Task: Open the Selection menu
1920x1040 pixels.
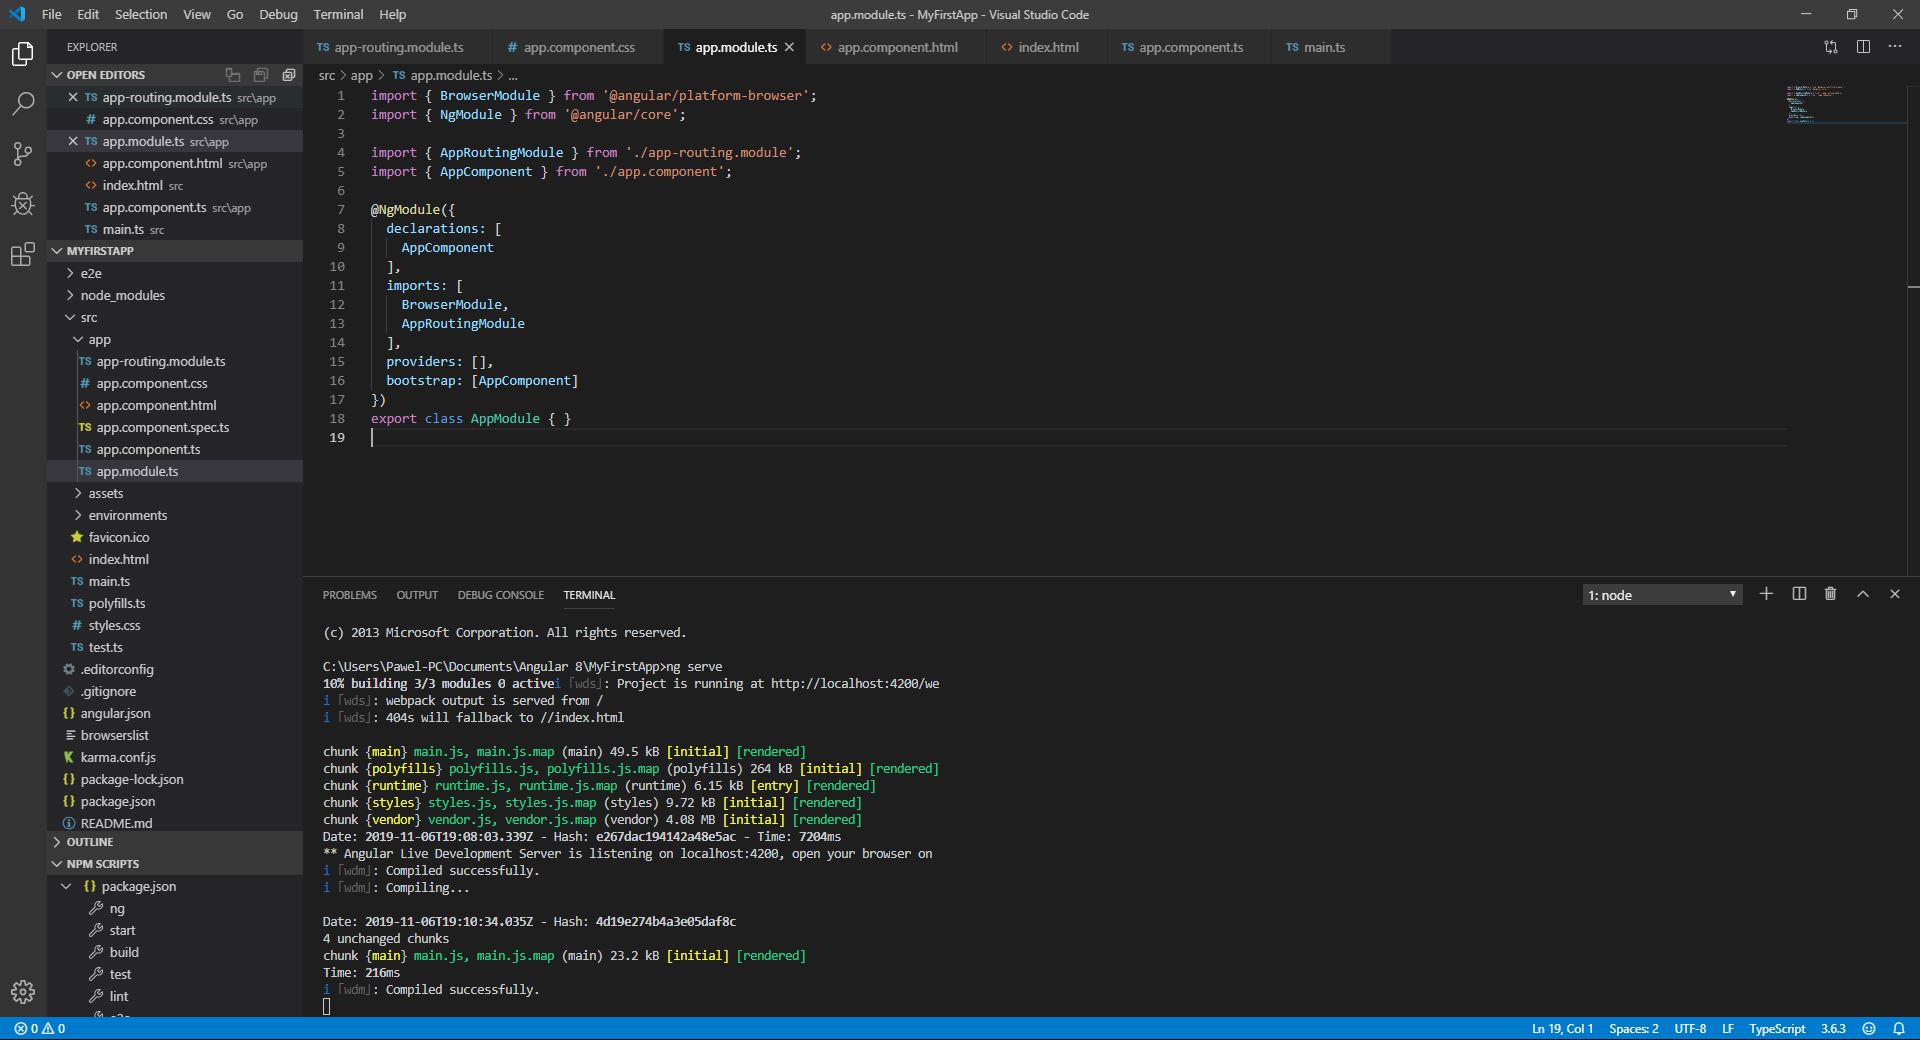Action: click(141, 14)
